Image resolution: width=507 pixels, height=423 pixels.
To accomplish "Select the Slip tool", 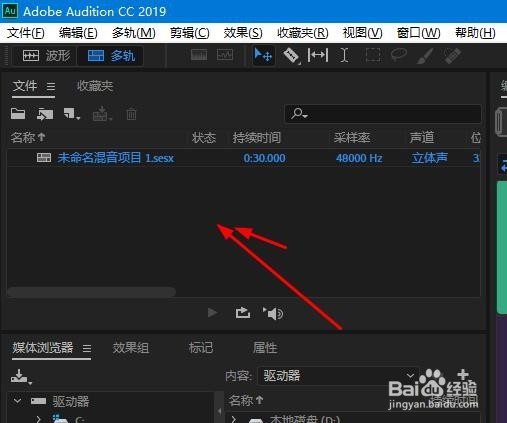I will 318,55.
